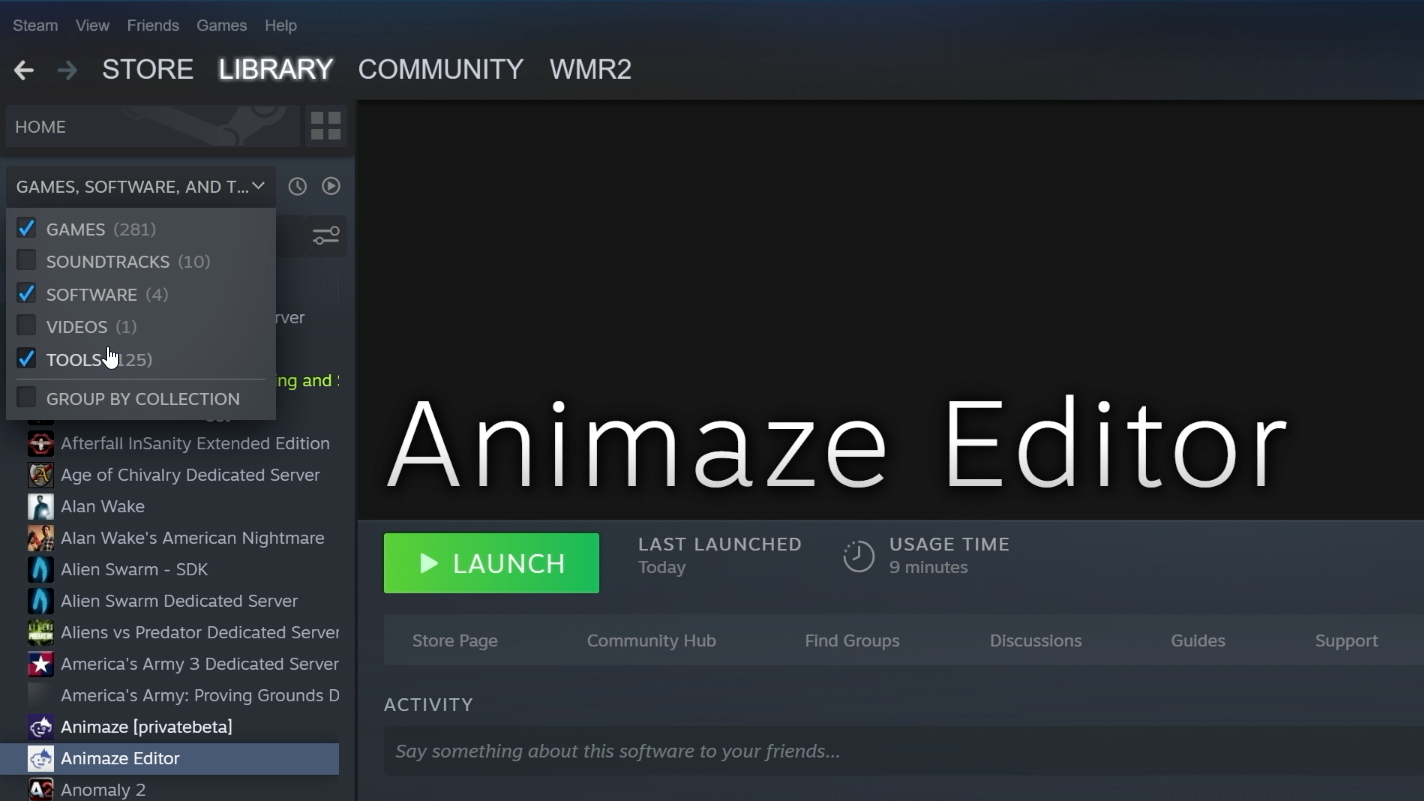Viewport: 1424px width, 801px height.
Task: Go to the COMMUNITY section
Action: pyautogui.click(x=441, y=69)
